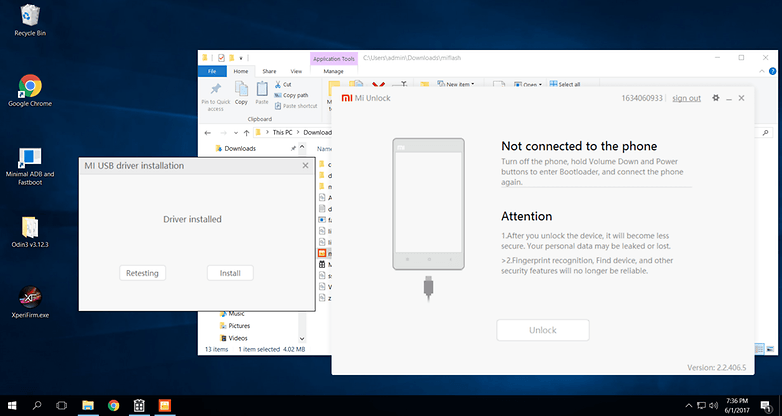Click the Name column header in Explorer
This screenshot has height=416, width=782.
tap(325, 149)
